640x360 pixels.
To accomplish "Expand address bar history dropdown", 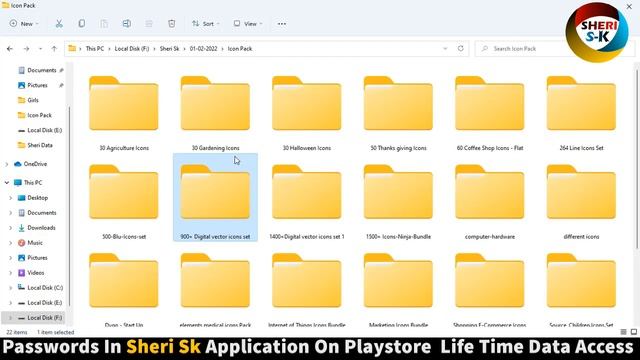I will [445, 49].
